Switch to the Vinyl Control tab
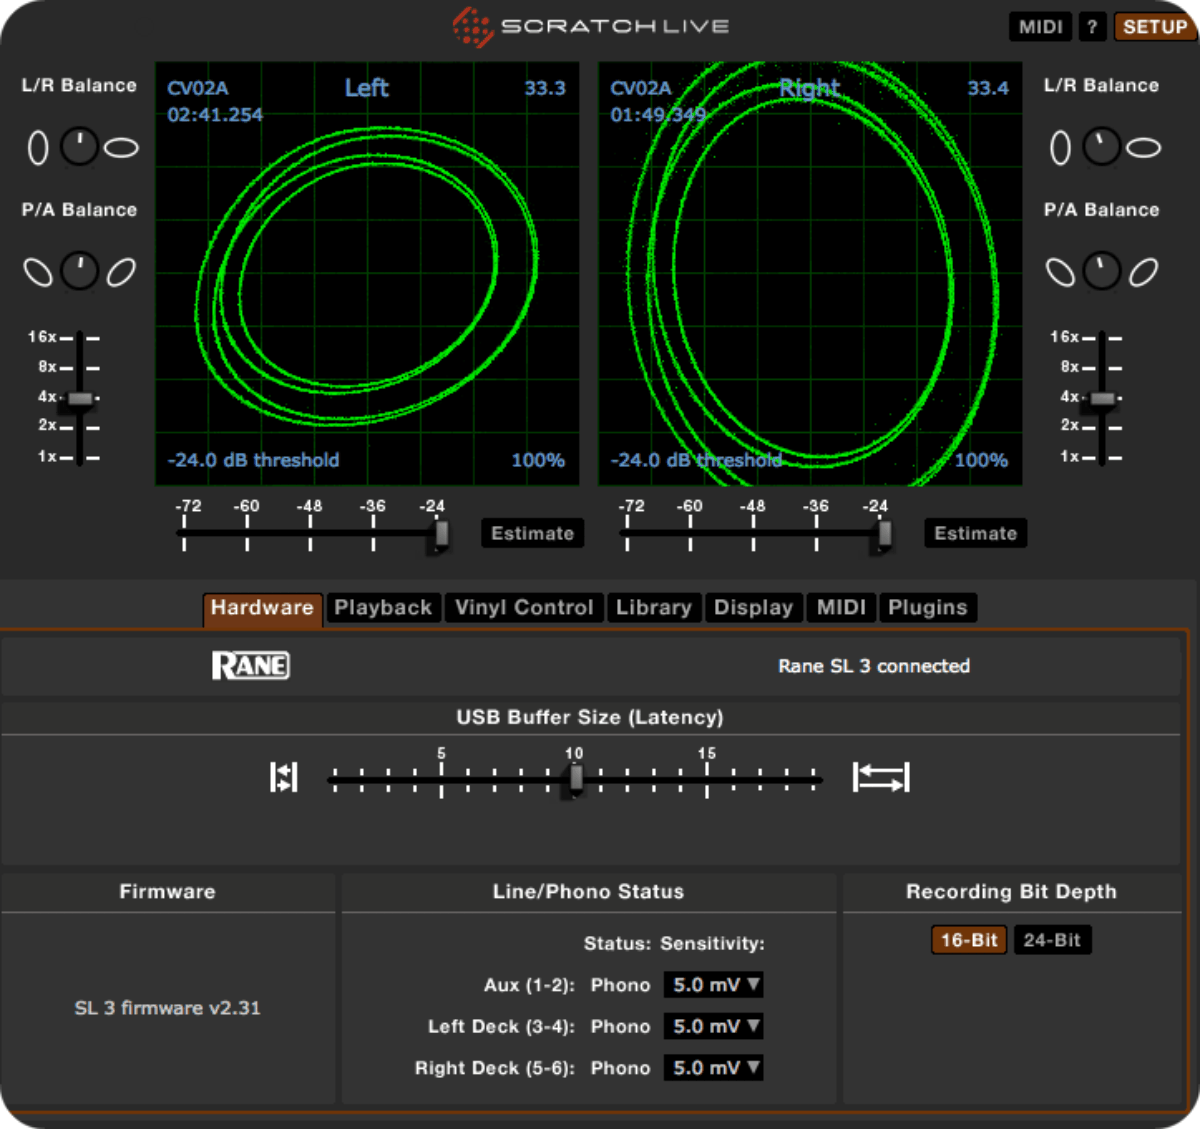The height and width of the screenshot is (1129, 1200). click(524, 608)
